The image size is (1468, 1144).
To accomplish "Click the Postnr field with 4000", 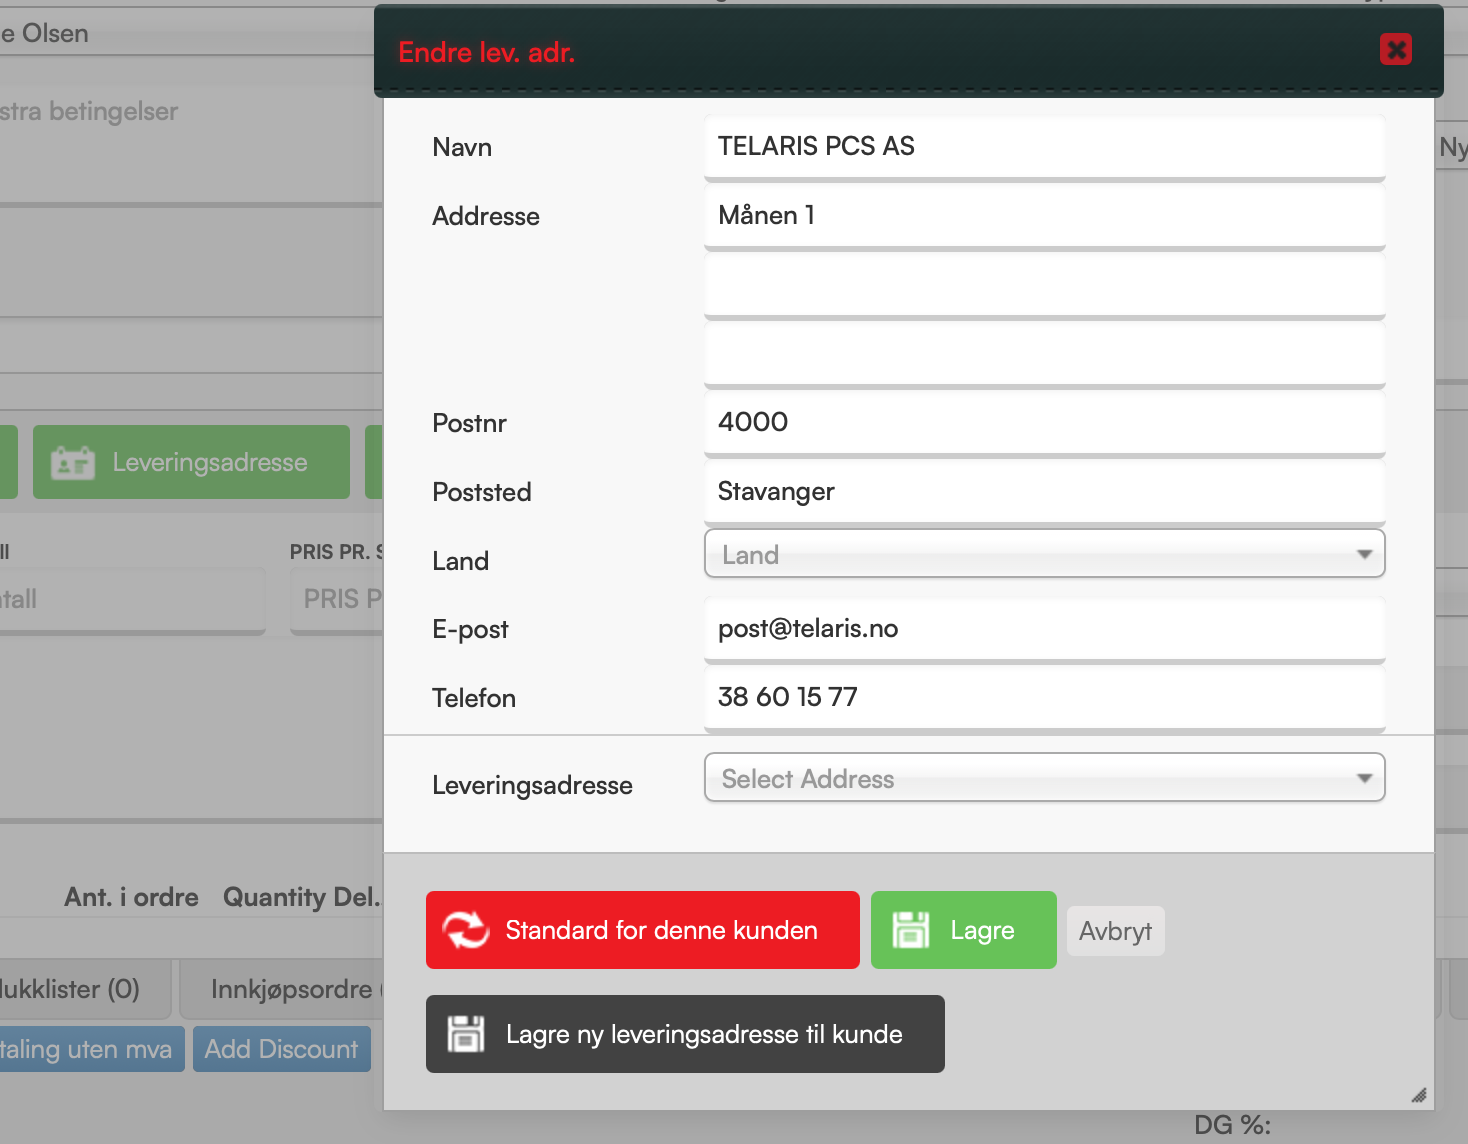I will pos(1045,423).
